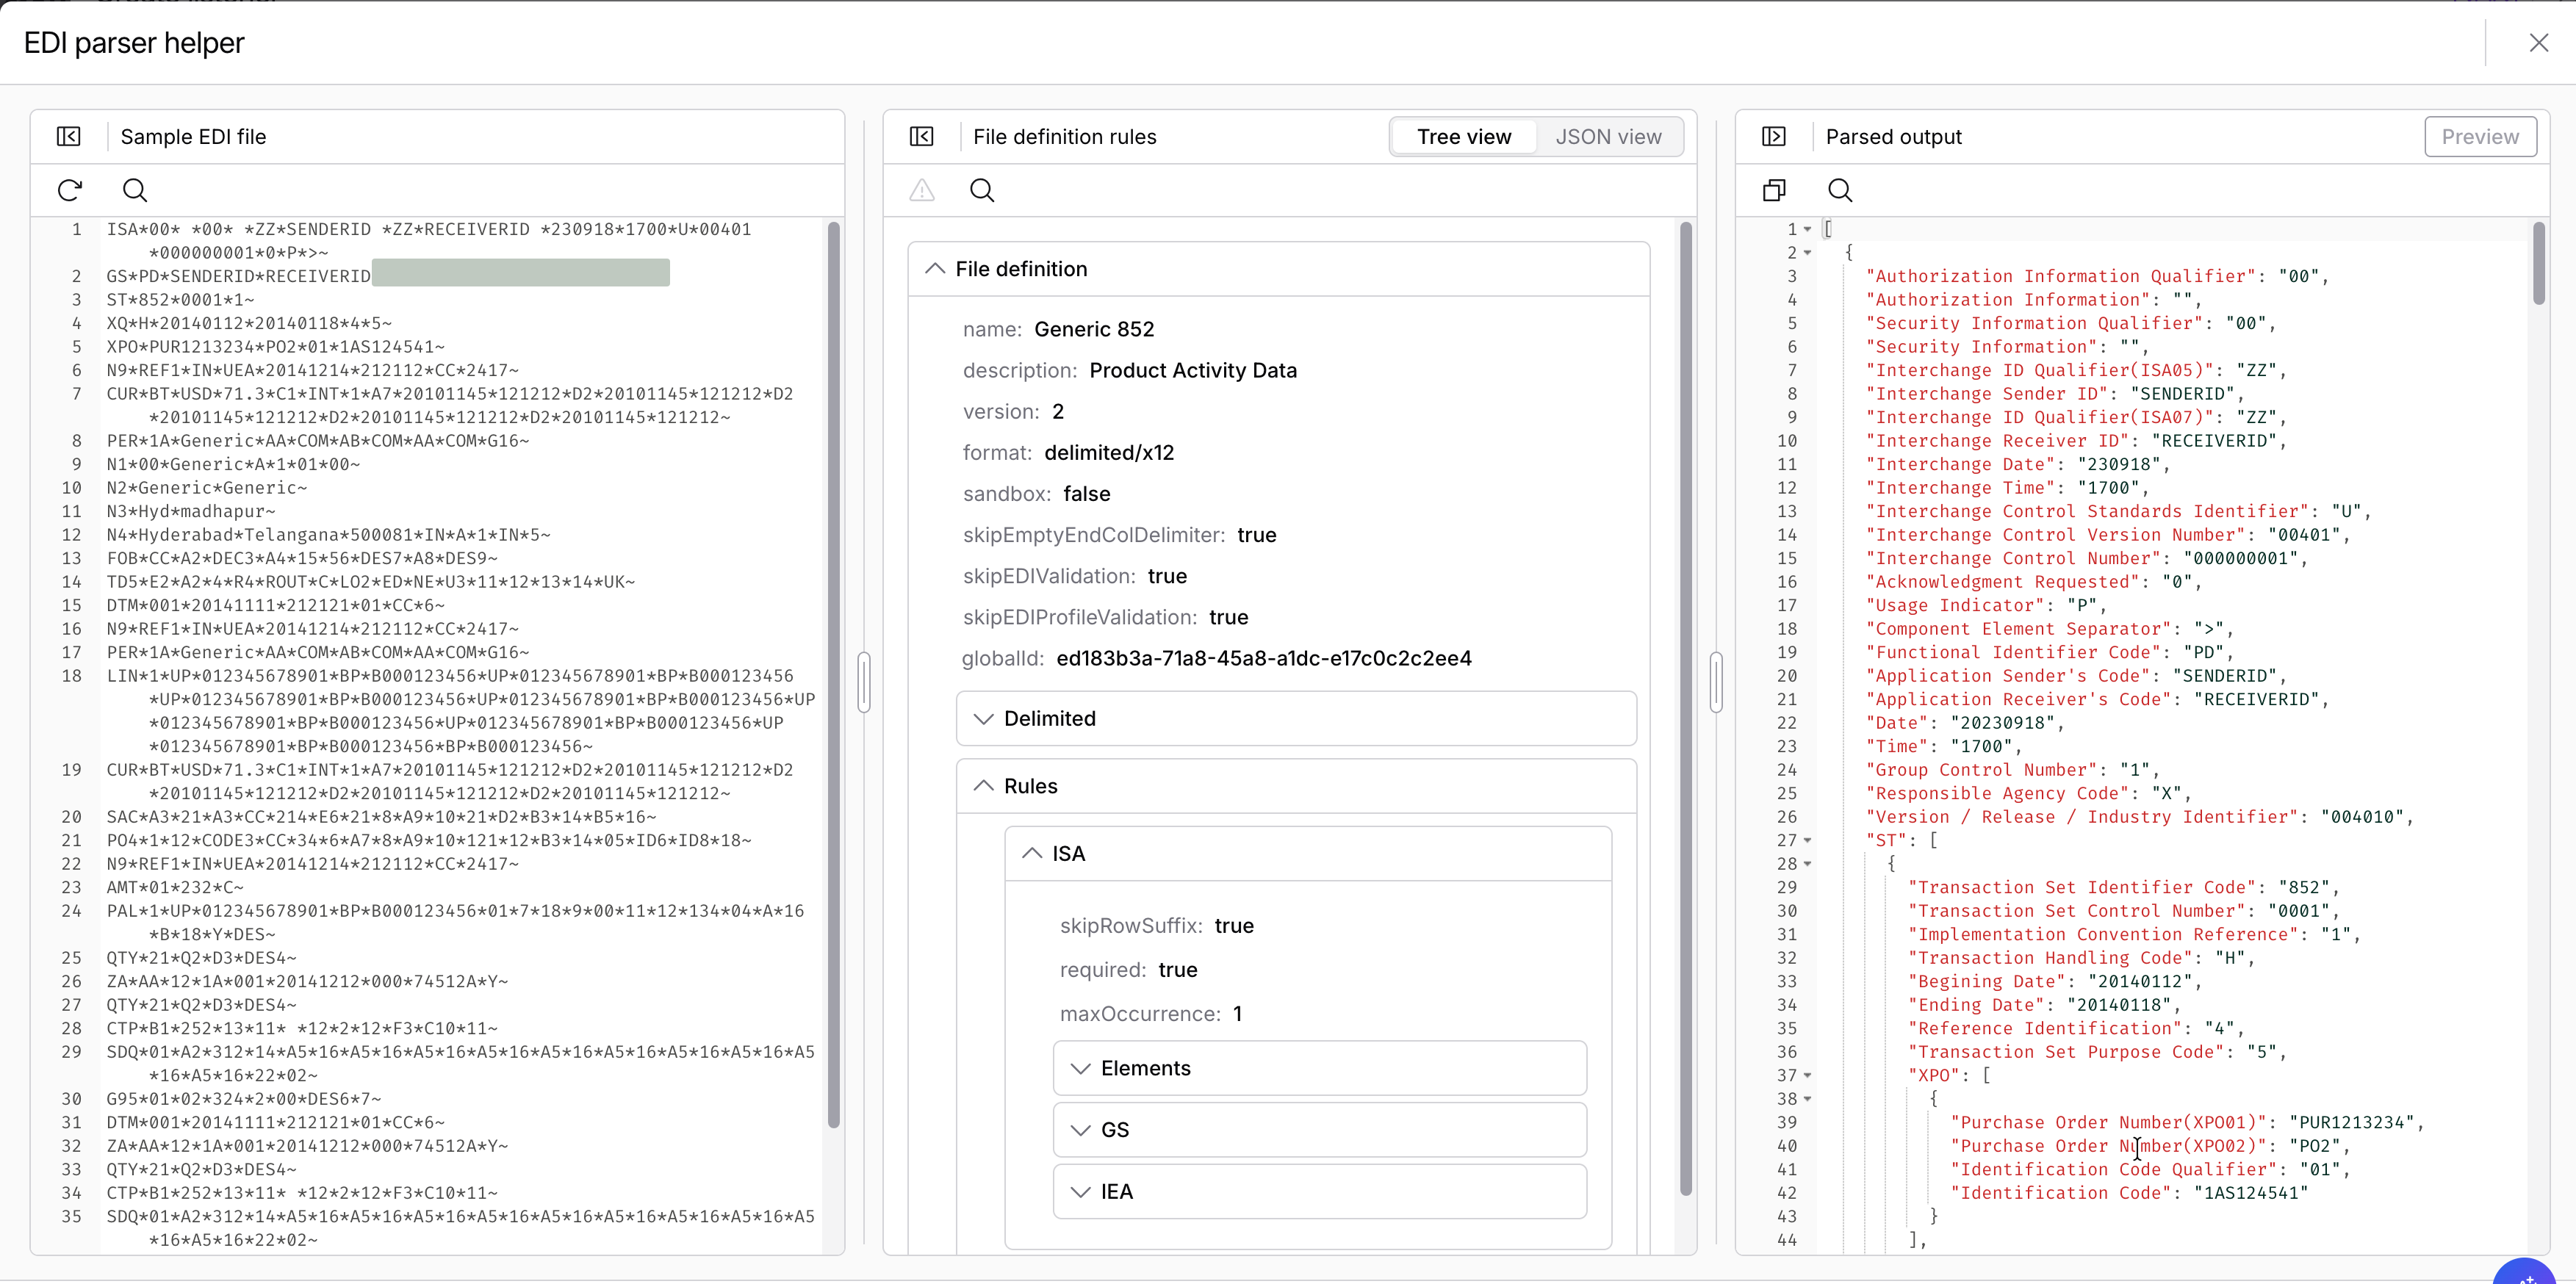Fold JSON line 28 object
This screenshot has width=2576, height=1284.
tap(1808, 864)
